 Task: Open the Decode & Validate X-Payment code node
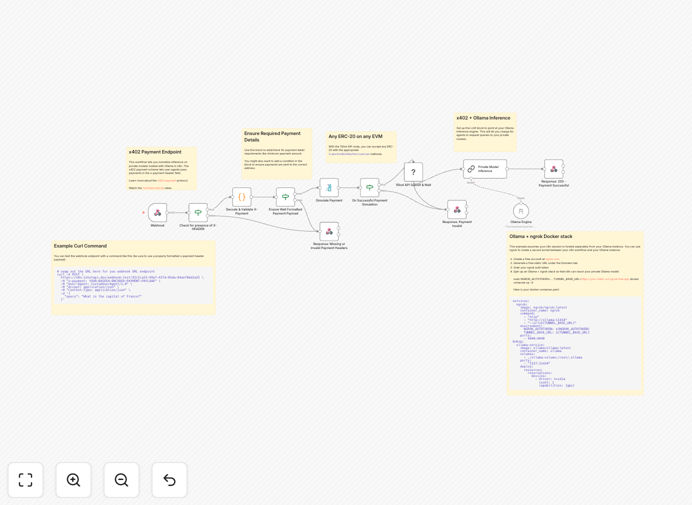(242, 196)
